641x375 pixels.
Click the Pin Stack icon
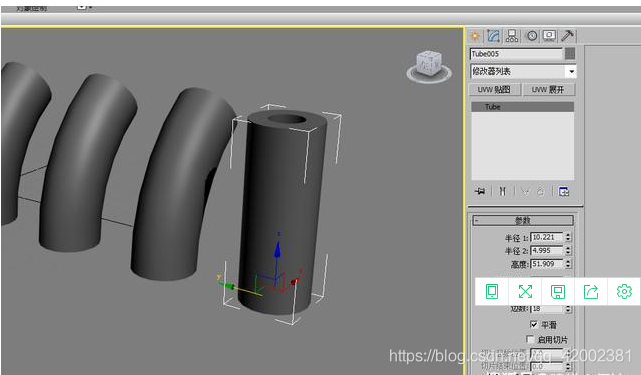[480, 191]
